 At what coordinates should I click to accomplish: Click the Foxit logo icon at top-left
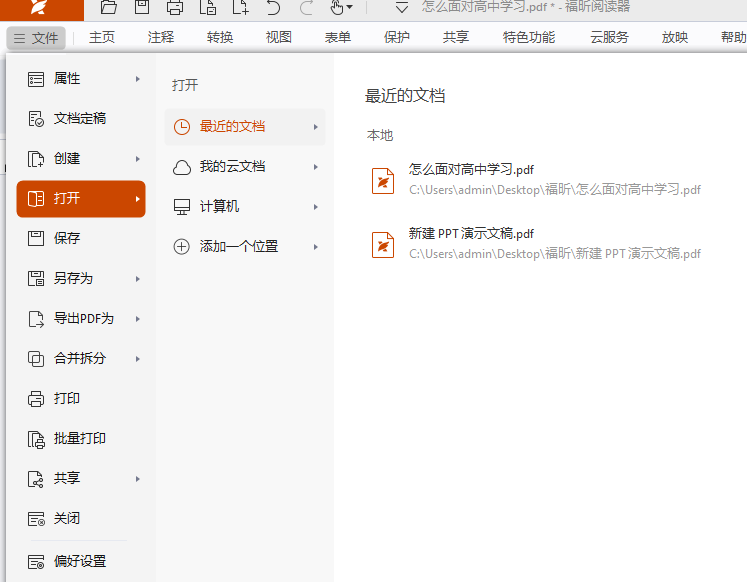pos(38,7)
